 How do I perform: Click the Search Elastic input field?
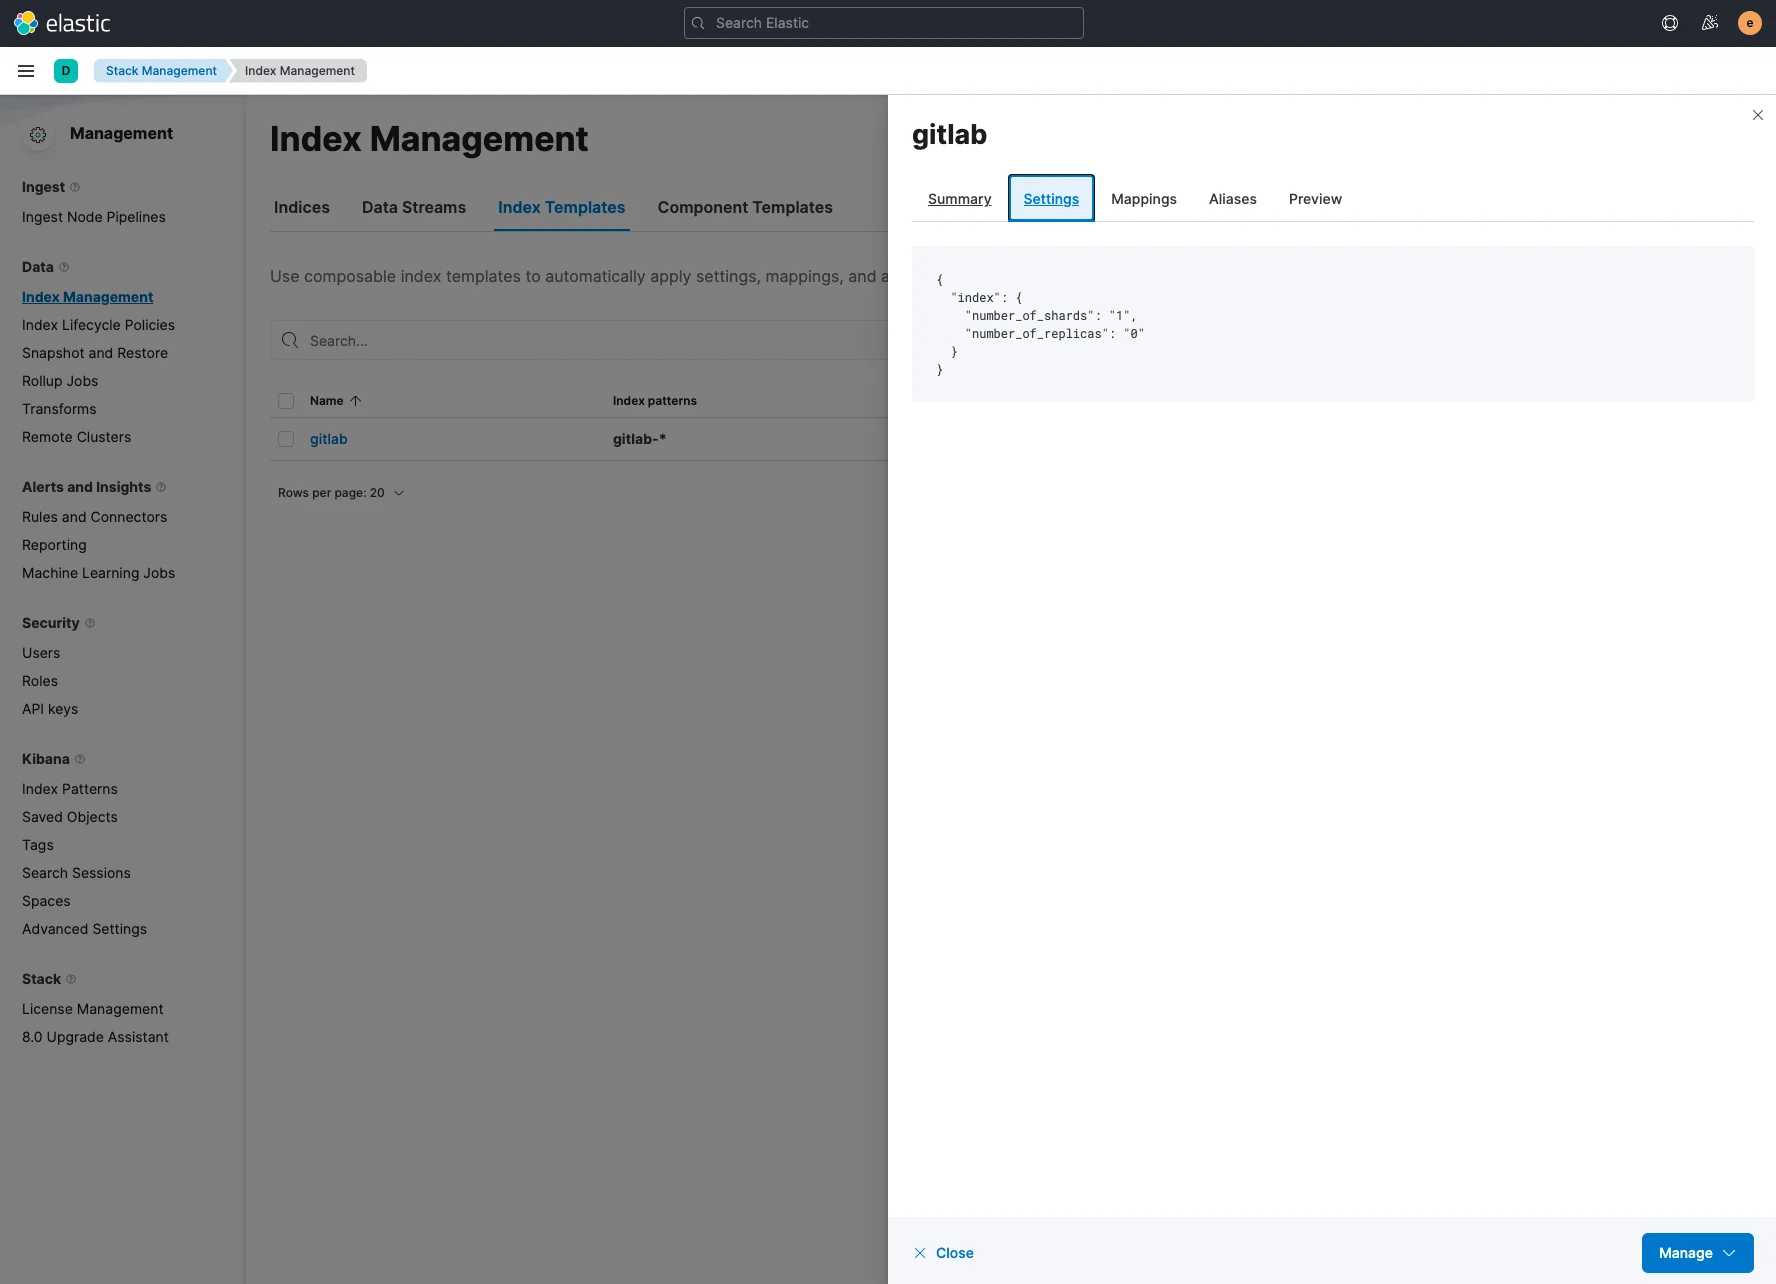(884, 23)
